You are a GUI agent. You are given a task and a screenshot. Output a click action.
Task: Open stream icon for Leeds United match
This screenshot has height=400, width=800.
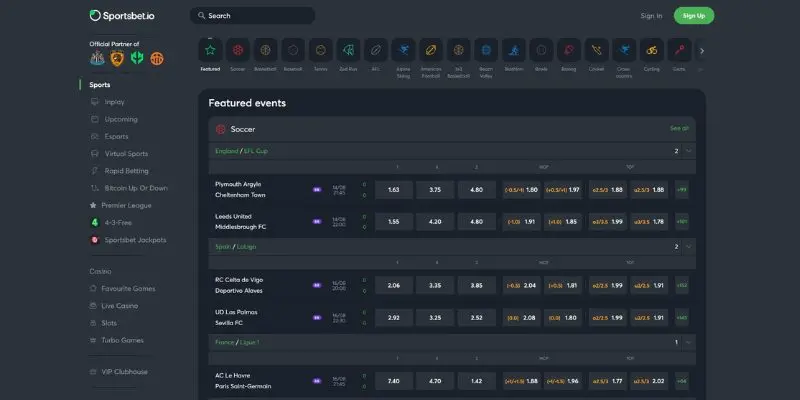[x=317, y=222]
